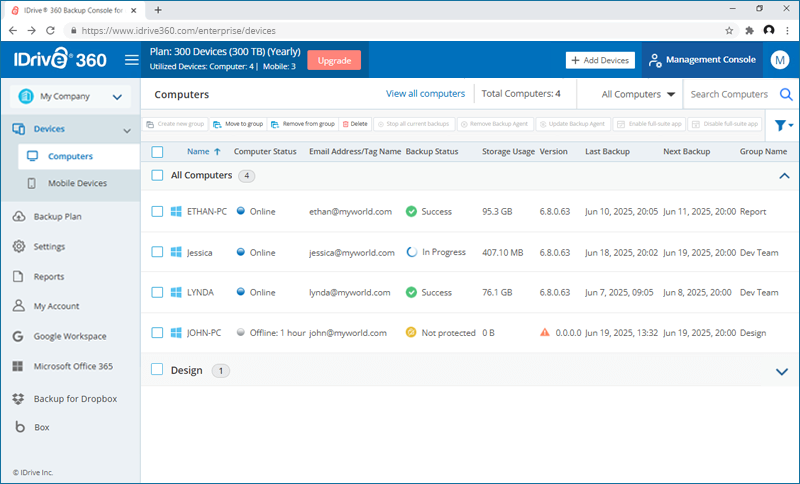Screen dimensions: 800x484
Task: Check the Design group checkbox
Action: [x=157, y=370]
